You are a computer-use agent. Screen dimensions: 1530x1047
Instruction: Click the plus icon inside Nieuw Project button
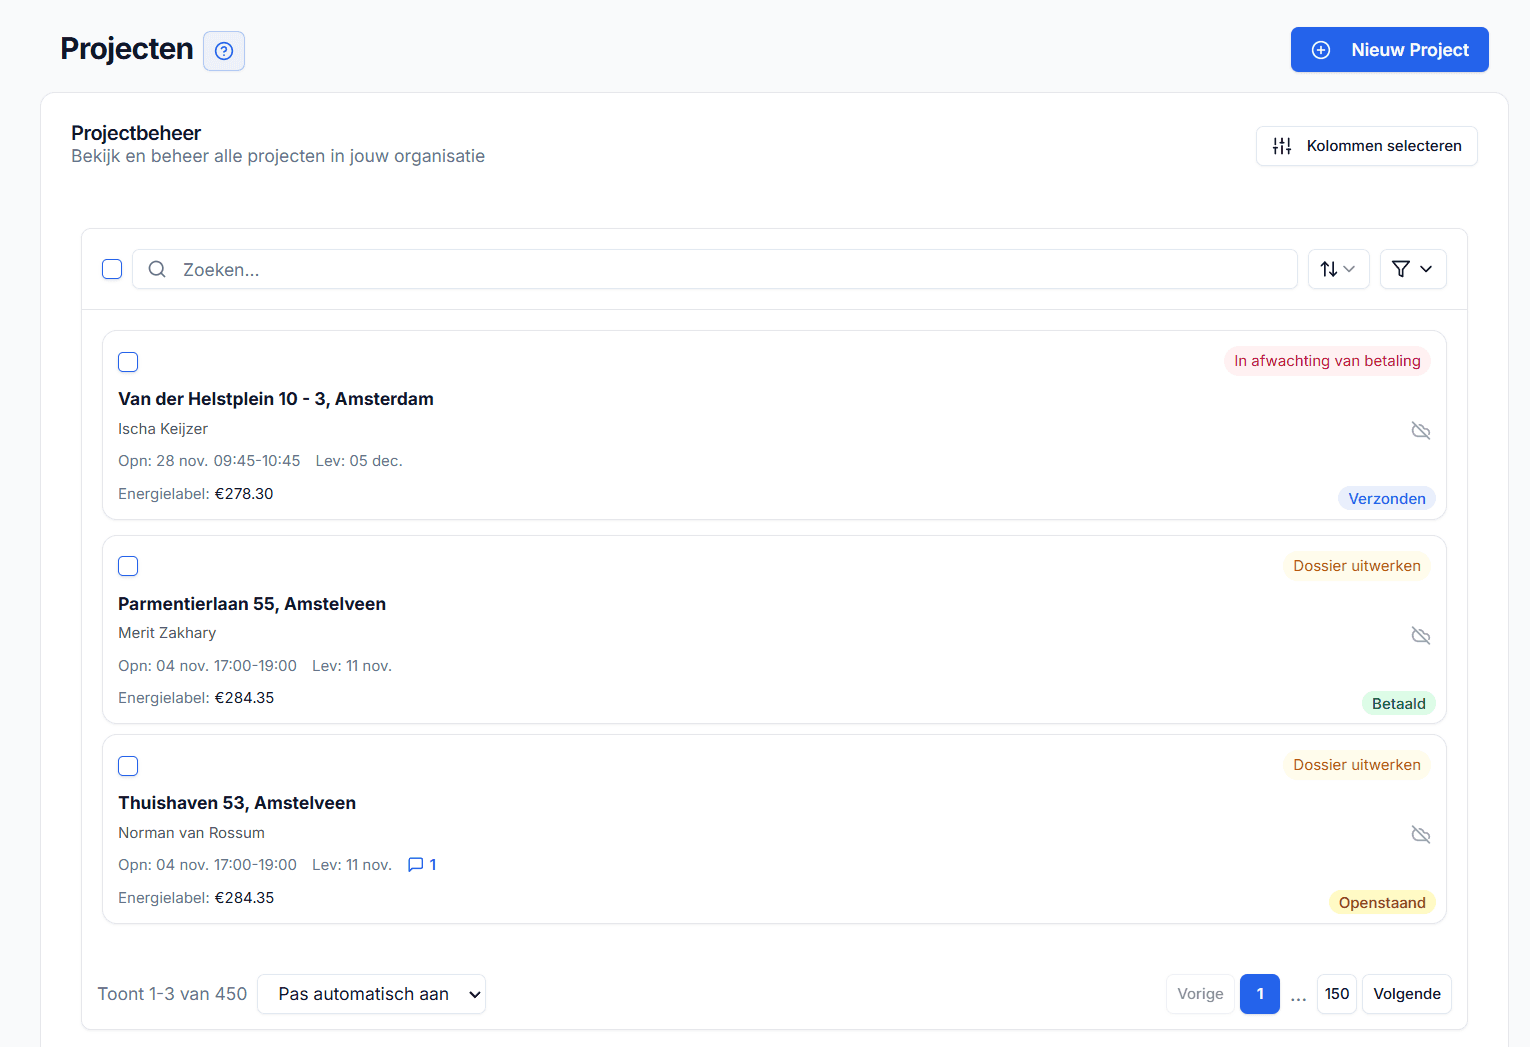1320,49
